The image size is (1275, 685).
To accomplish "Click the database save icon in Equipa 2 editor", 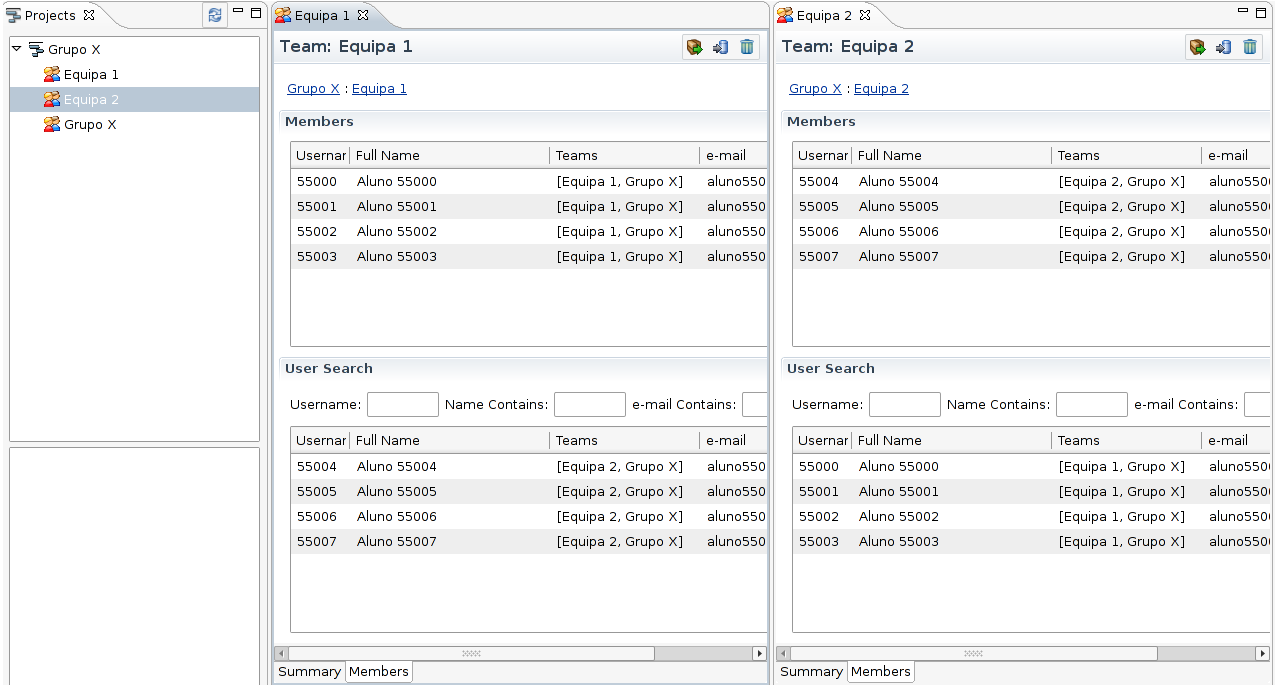I will tap(1223, 47).
